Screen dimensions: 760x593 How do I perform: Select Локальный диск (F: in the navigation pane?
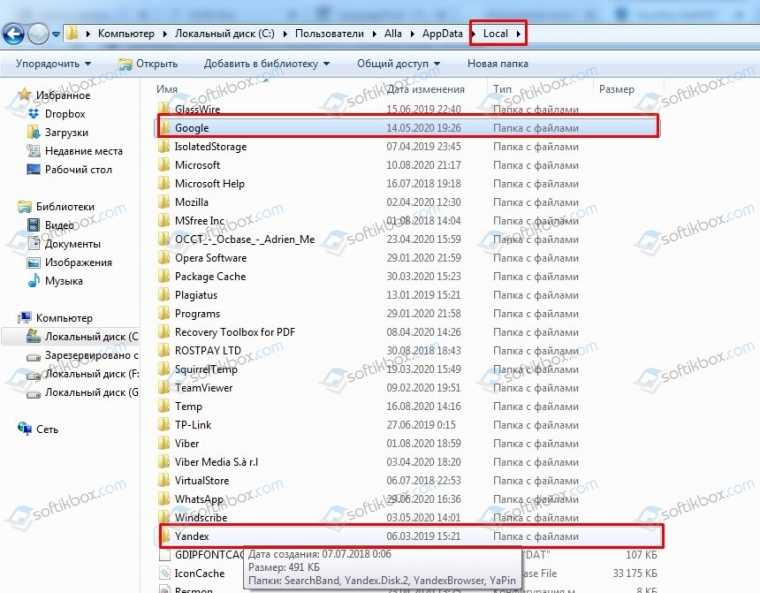92,374
